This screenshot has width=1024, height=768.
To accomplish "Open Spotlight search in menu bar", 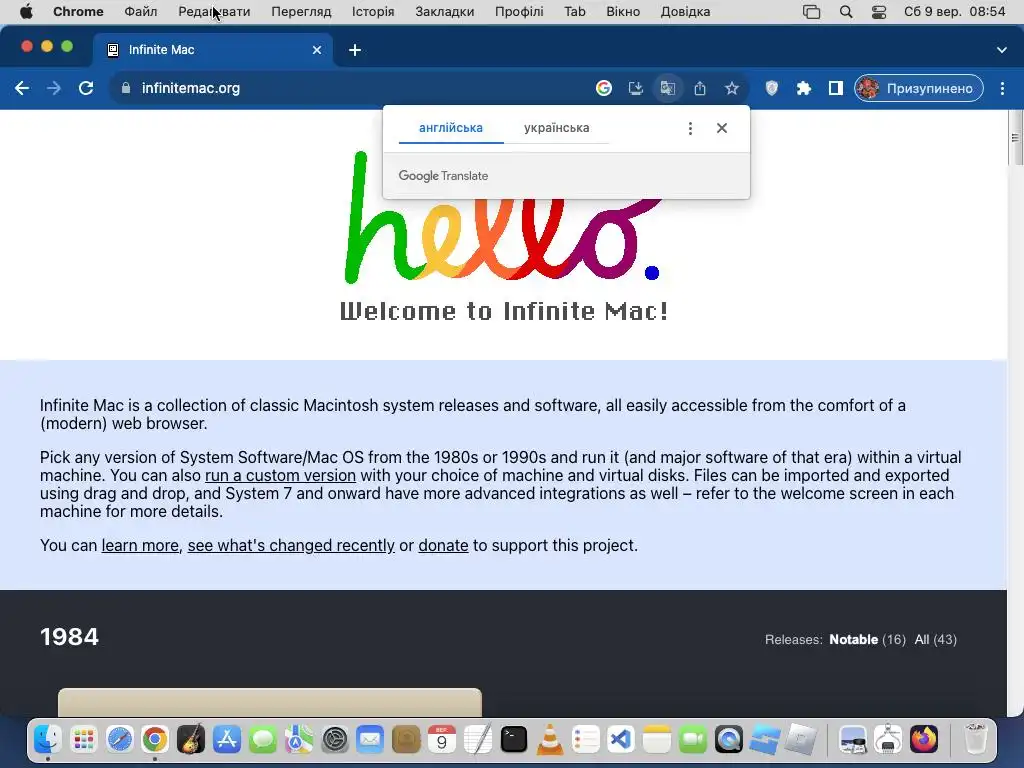I will 846,12.
